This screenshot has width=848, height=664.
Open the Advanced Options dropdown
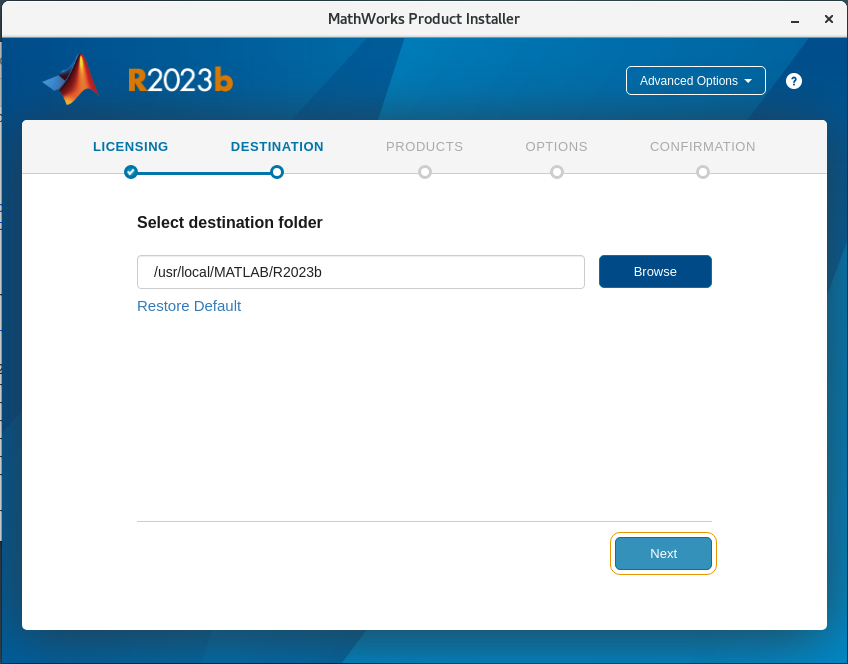[695, 81]
